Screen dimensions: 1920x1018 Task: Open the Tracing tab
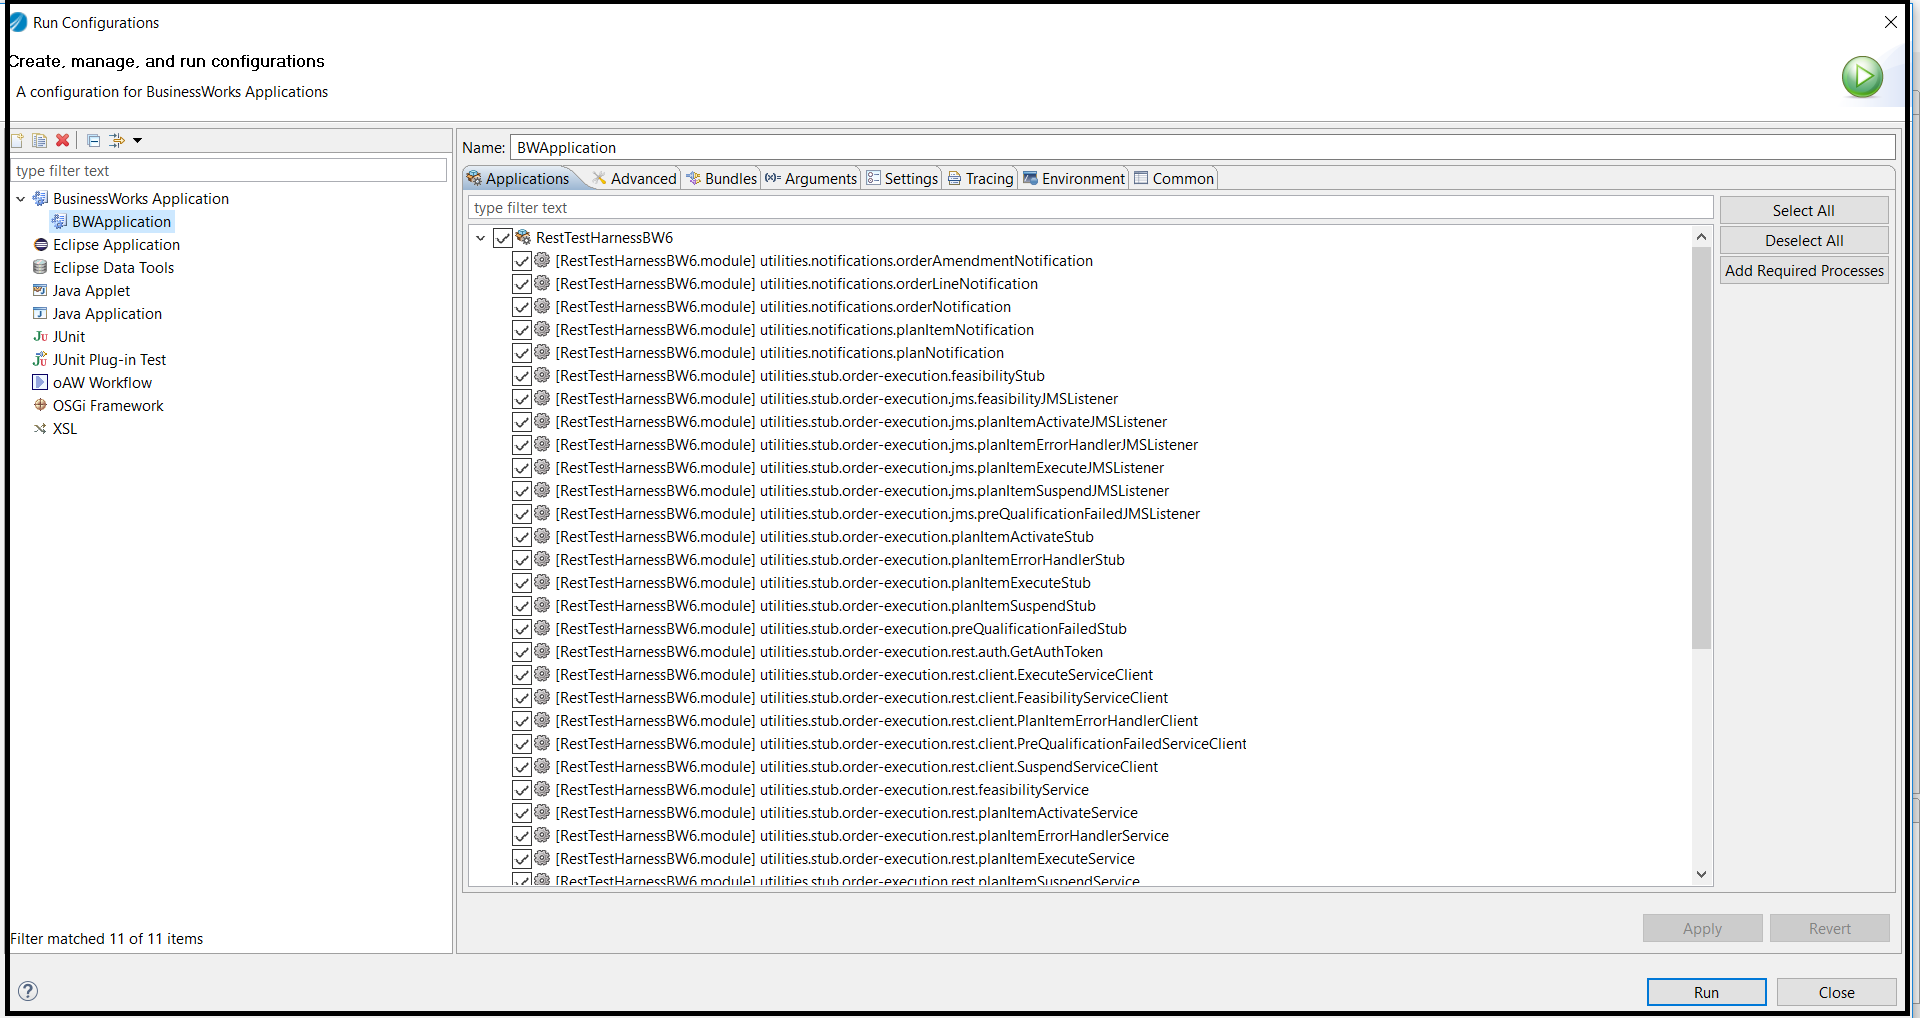coord(980,178)
